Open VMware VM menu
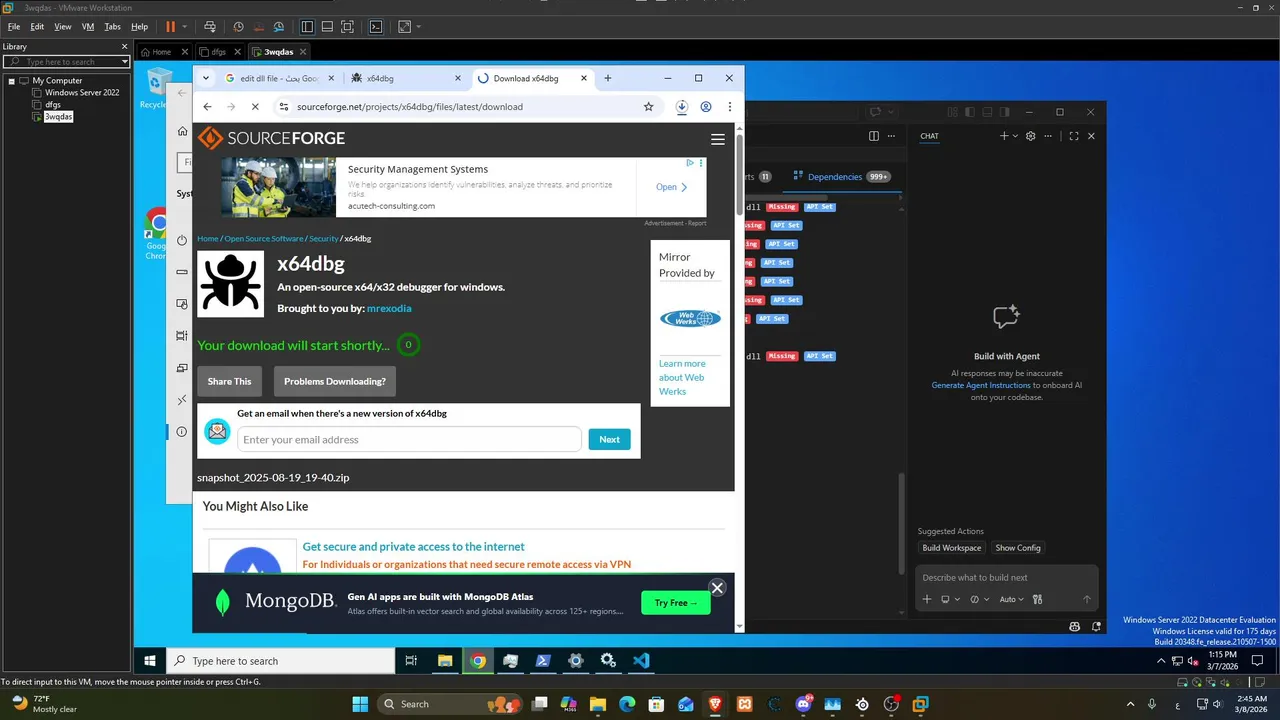Image resolution: width=1280 pixels, height=720 pixels. click(88, 27)
